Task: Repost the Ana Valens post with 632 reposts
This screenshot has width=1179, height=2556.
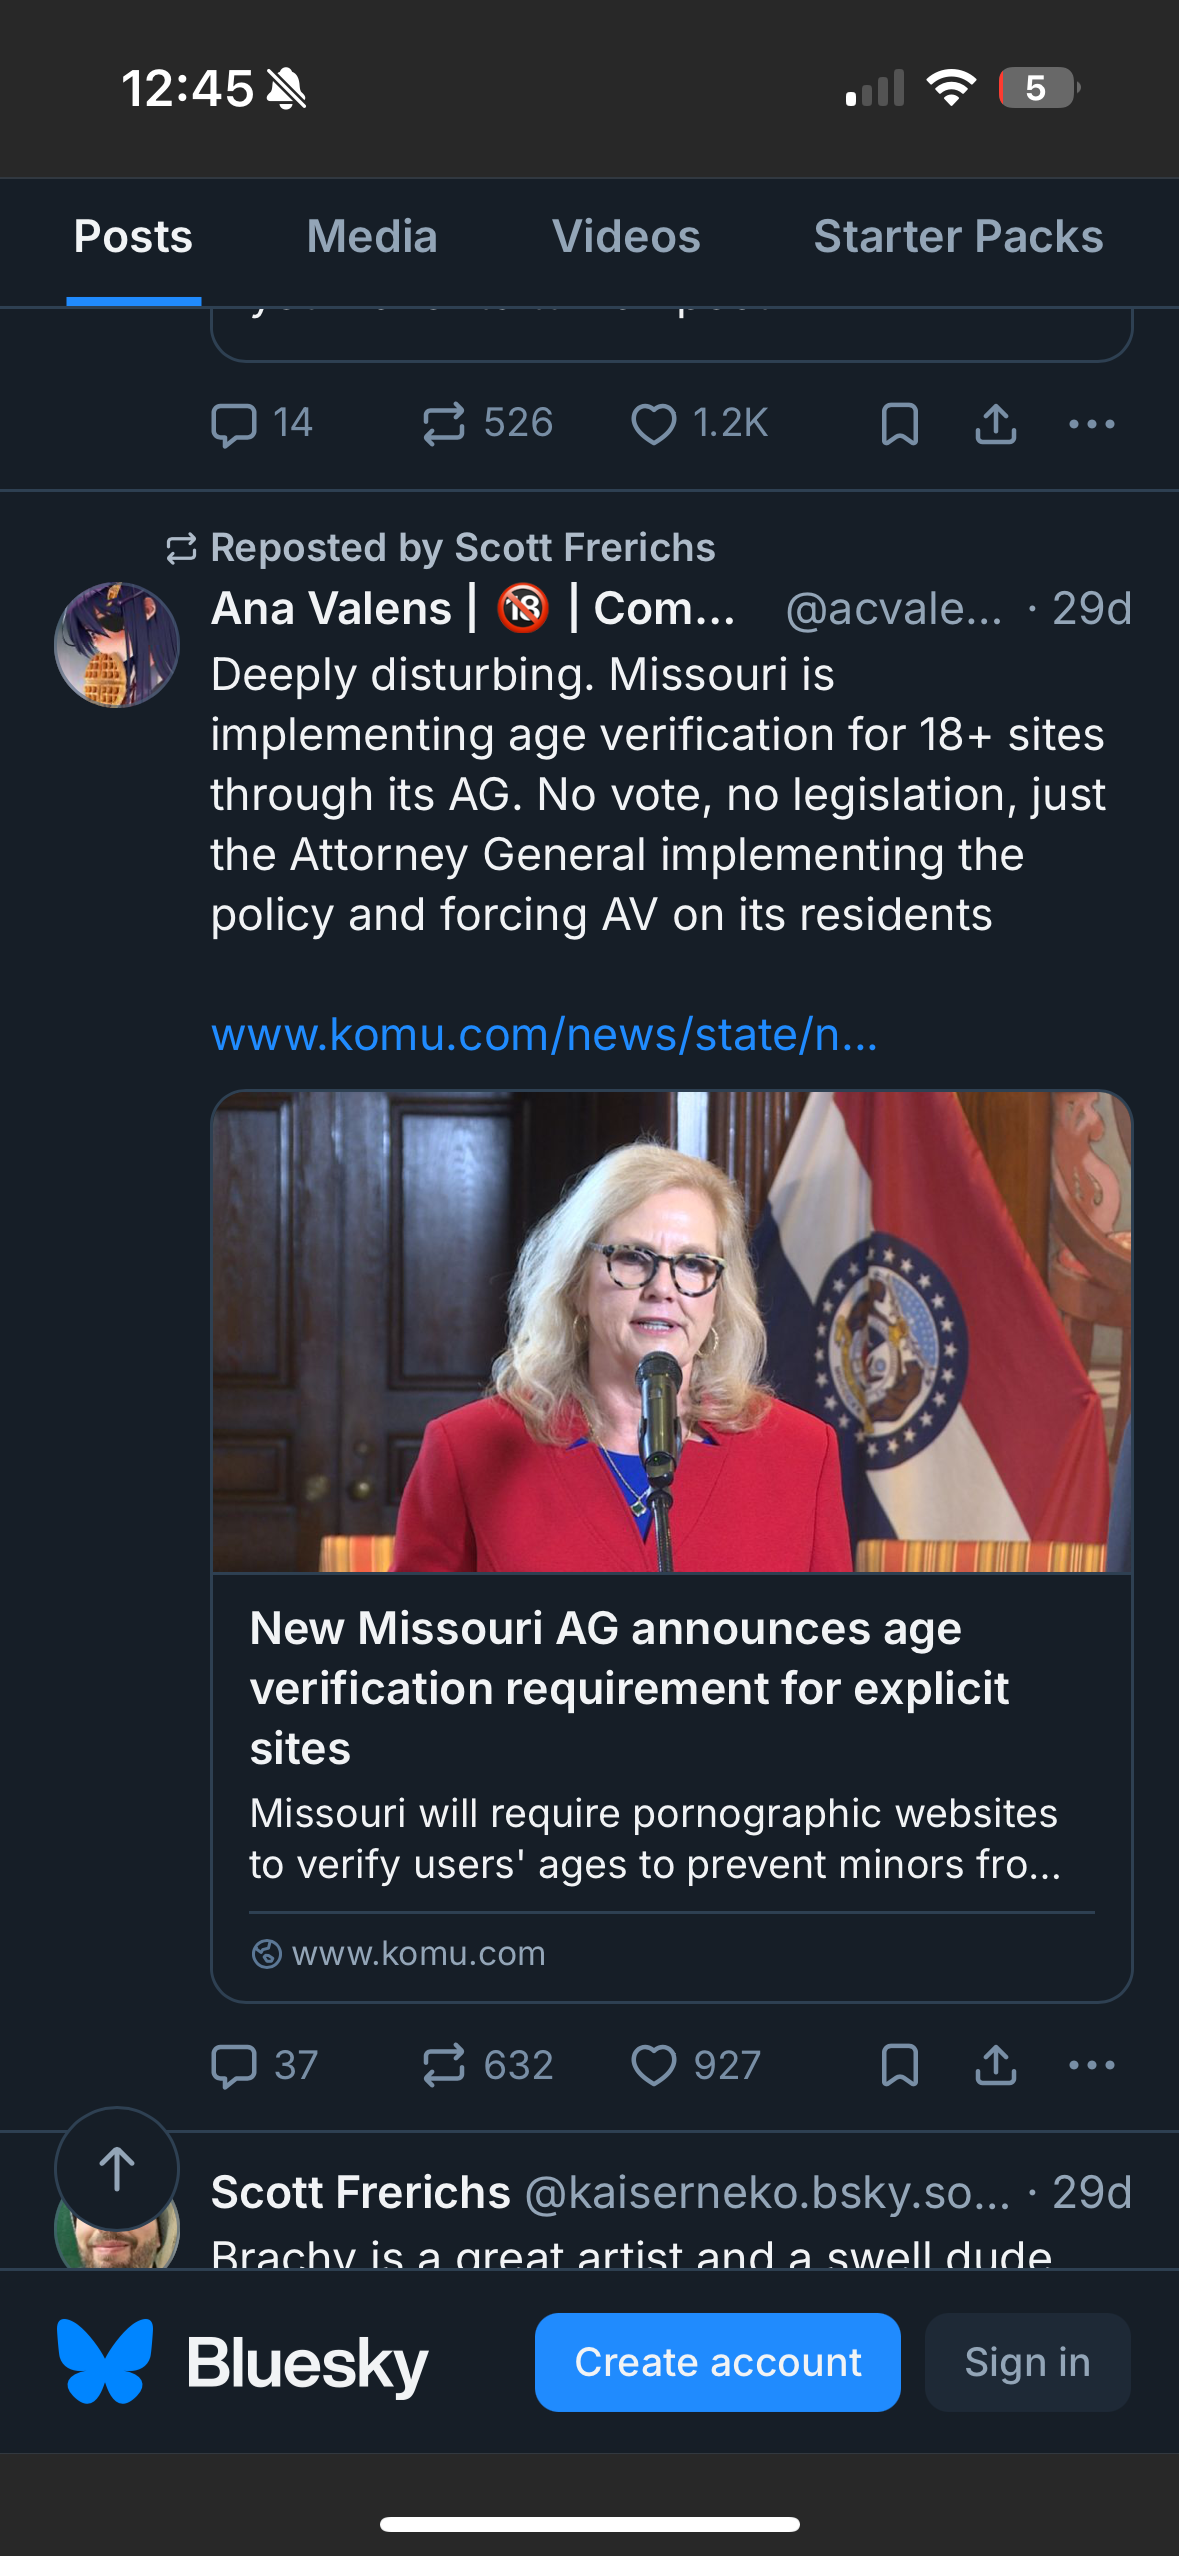Action: pos(487,2066)
